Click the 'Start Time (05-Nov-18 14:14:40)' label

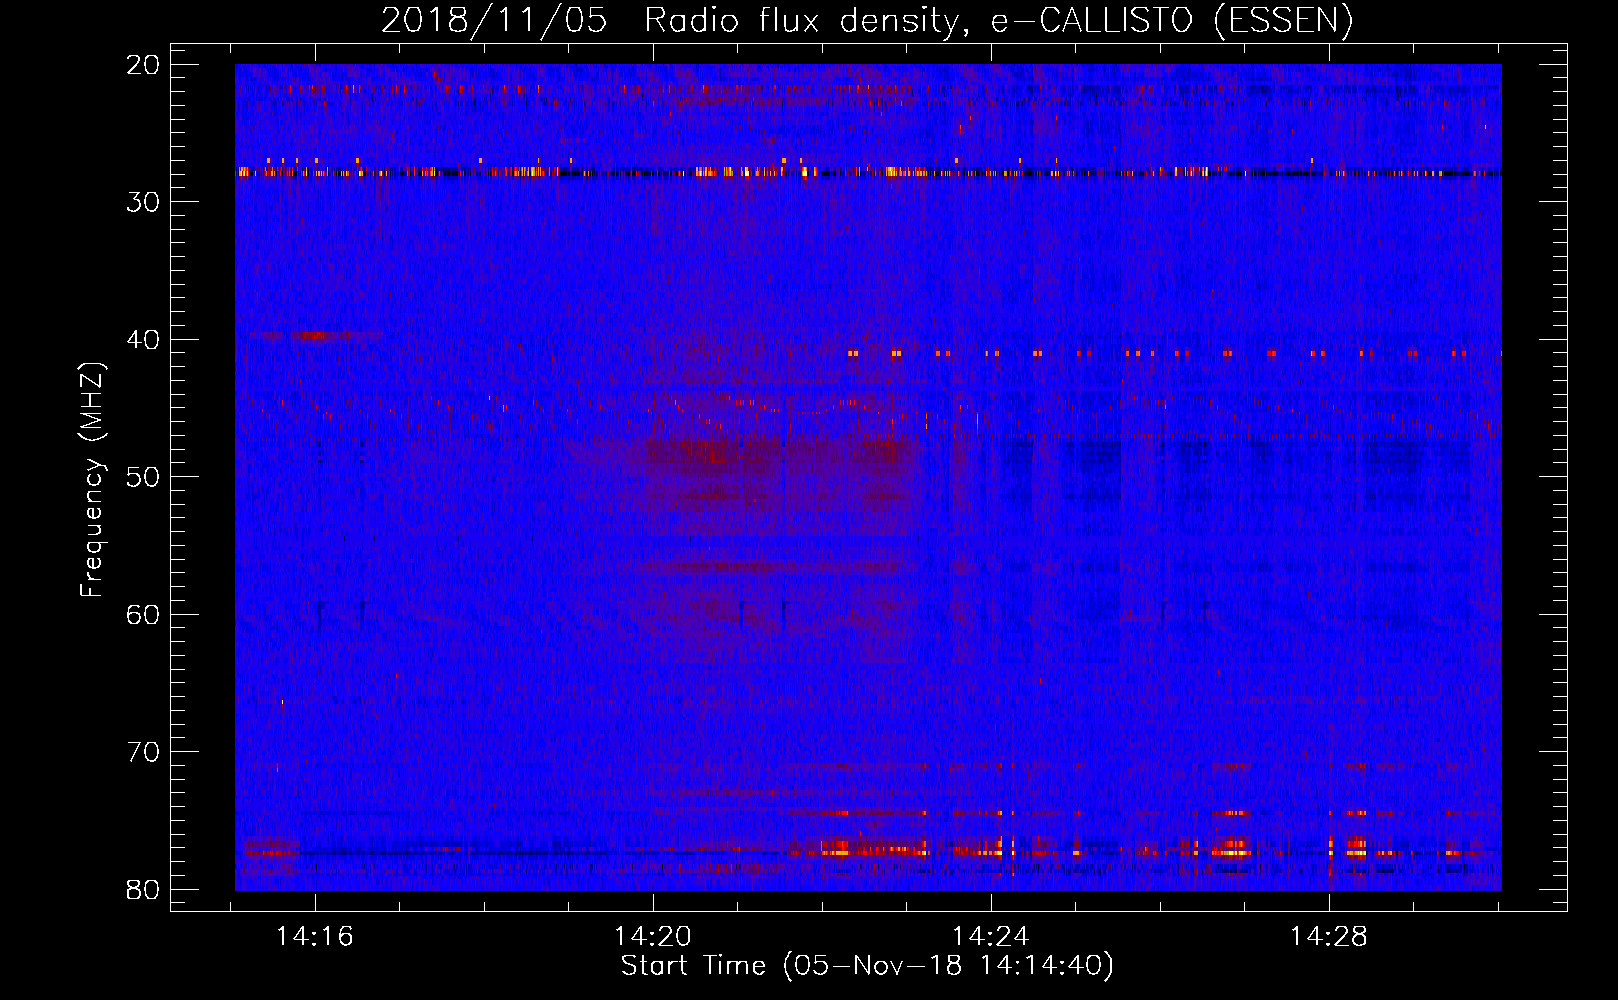(867, 966)
